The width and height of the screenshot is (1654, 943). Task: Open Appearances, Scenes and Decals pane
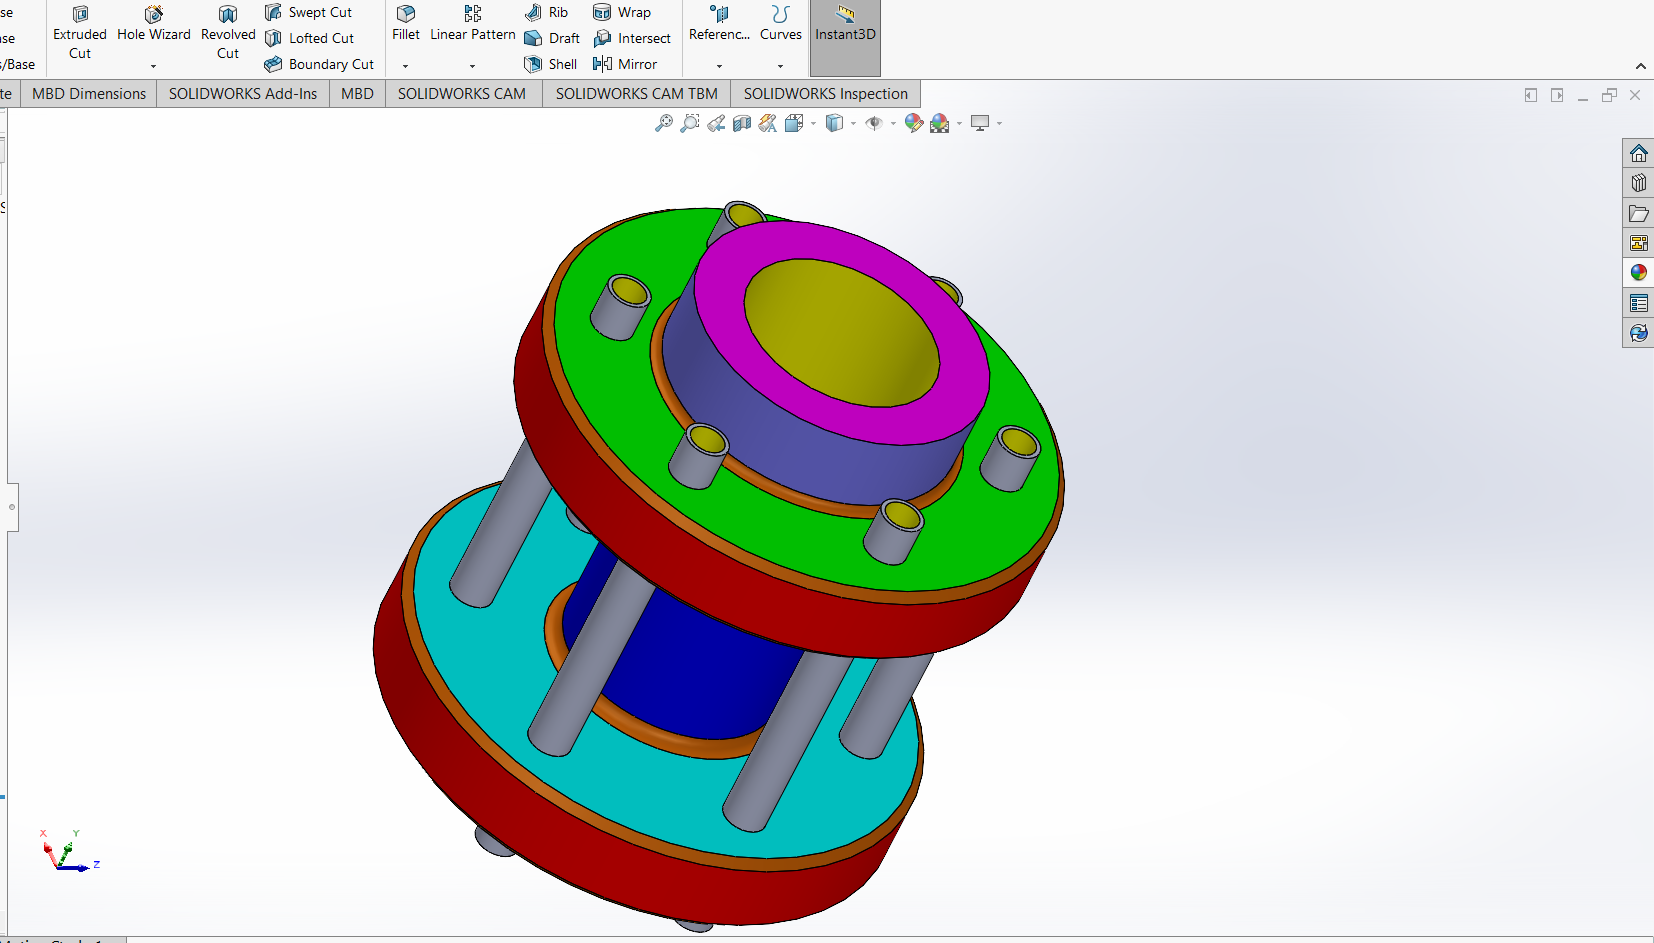tap(1638, 273)
